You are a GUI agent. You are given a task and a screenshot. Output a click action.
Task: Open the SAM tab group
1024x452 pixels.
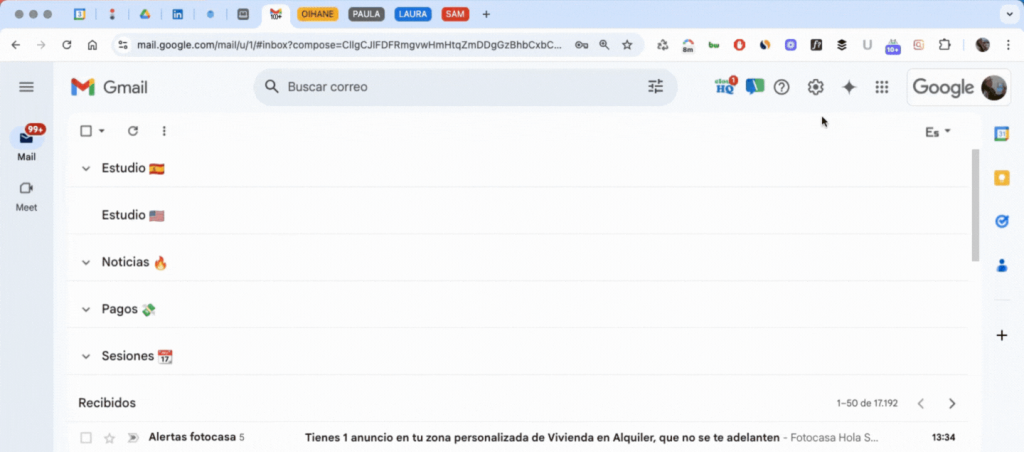click(455, 14)
